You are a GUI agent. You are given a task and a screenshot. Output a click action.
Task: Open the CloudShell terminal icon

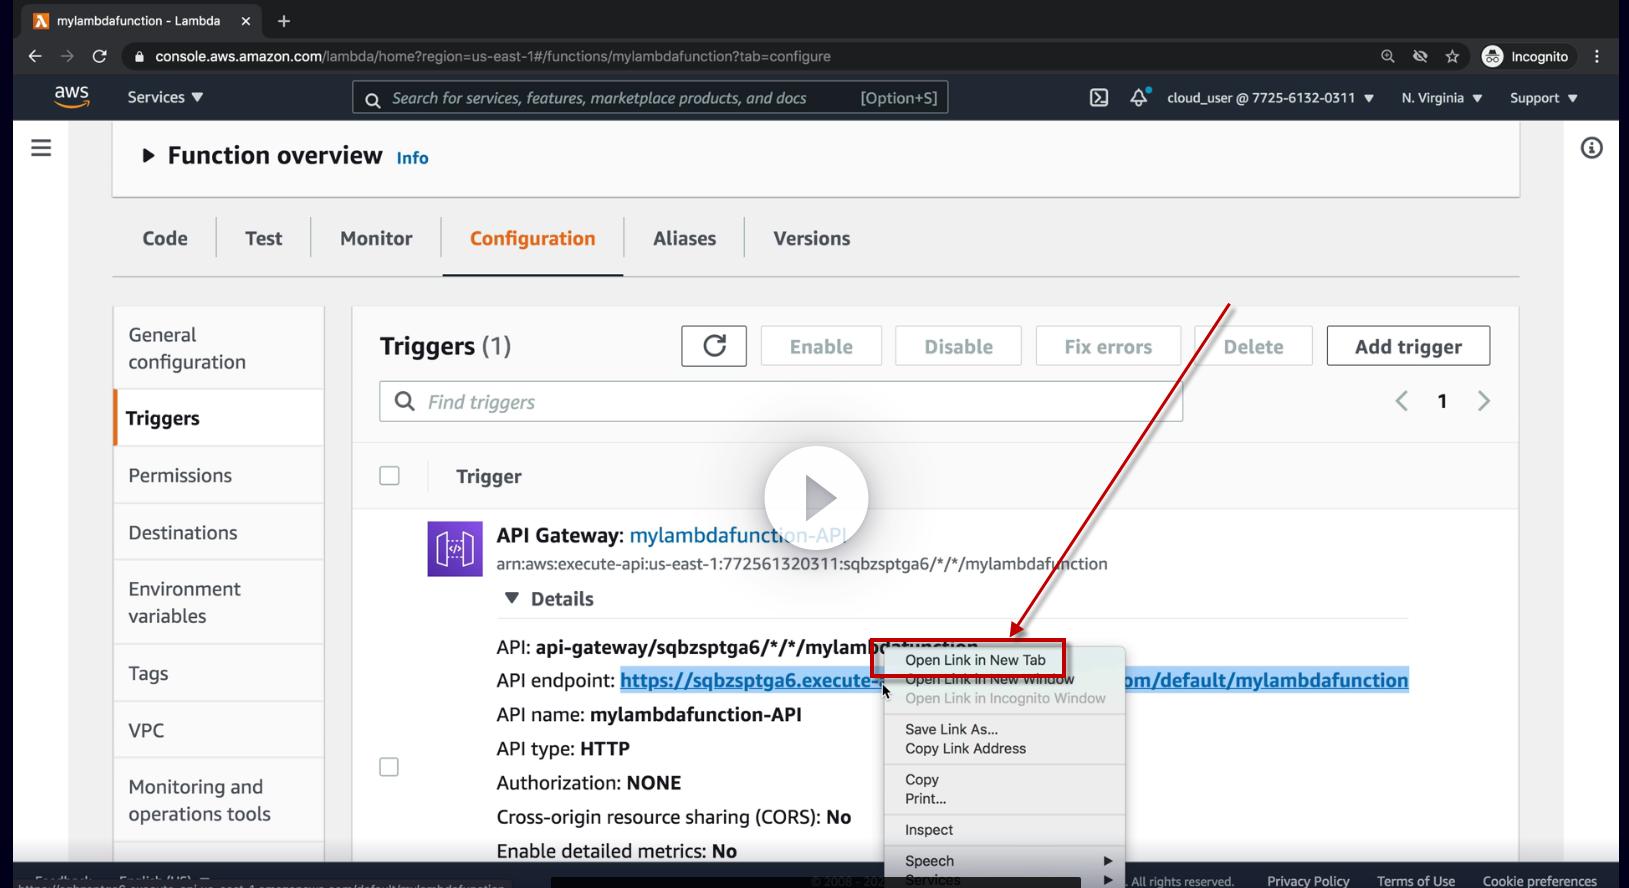[1099, 98]
